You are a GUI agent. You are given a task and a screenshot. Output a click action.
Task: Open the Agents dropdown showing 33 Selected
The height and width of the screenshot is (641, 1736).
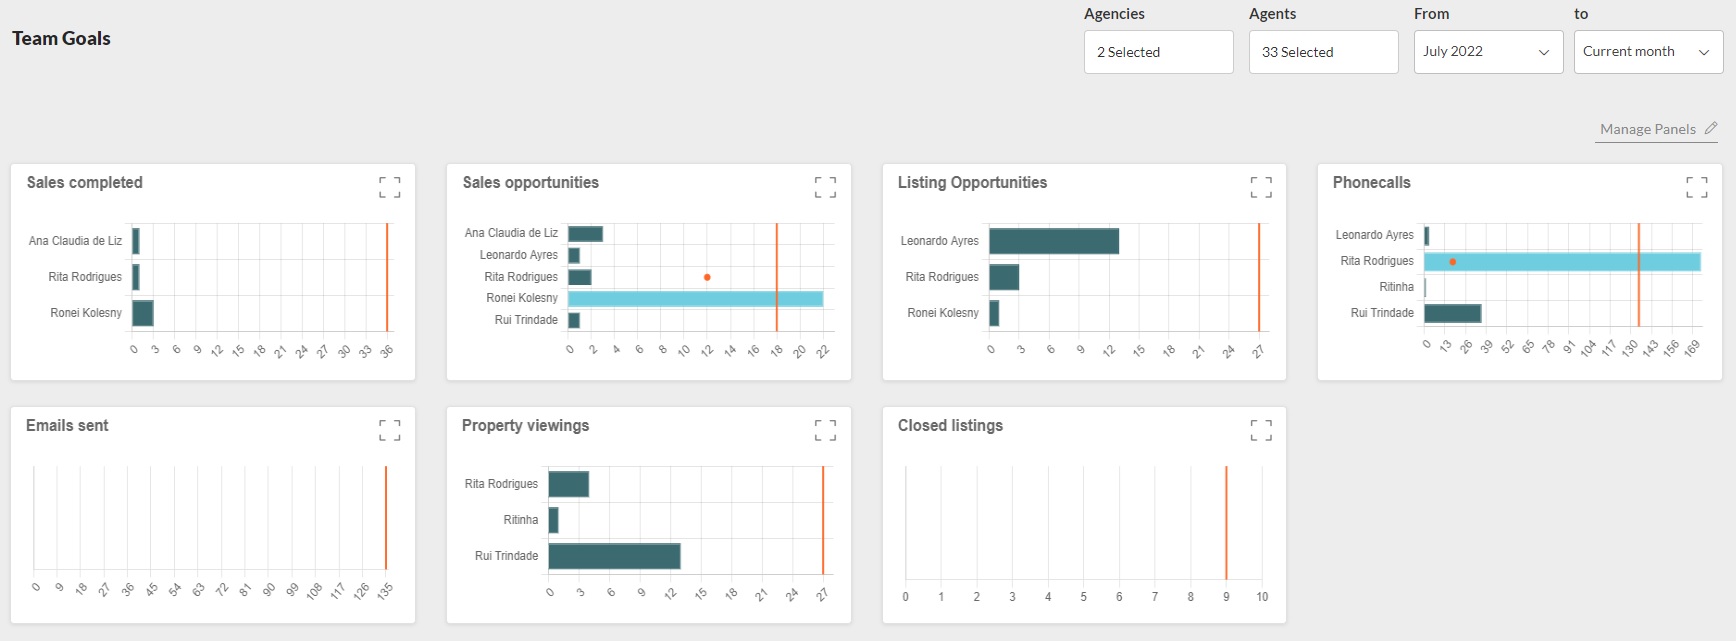(x=1323, y=52)
